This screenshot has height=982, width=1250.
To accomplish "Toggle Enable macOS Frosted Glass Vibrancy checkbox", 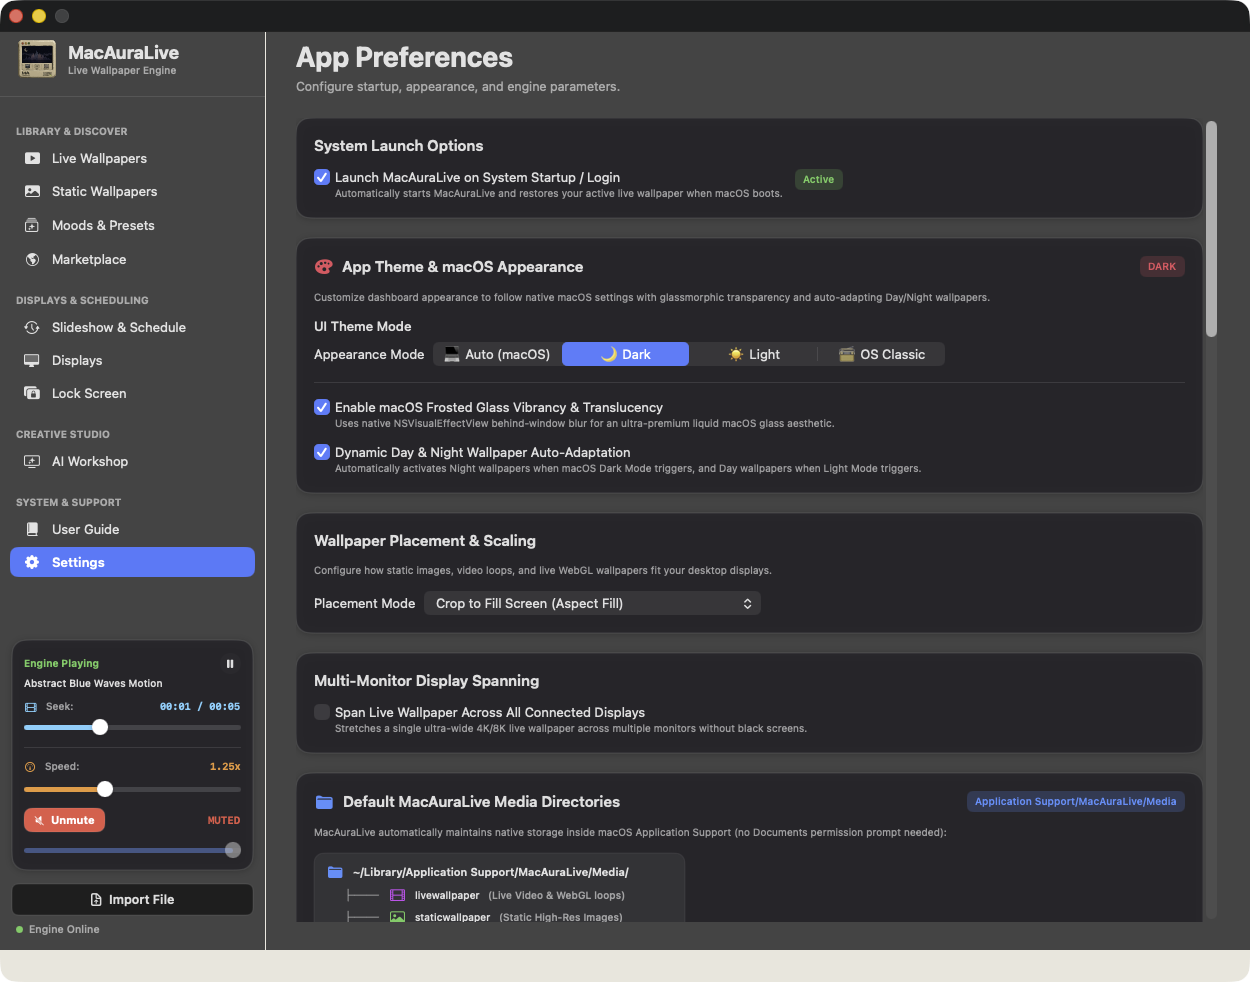I will 322,407.
